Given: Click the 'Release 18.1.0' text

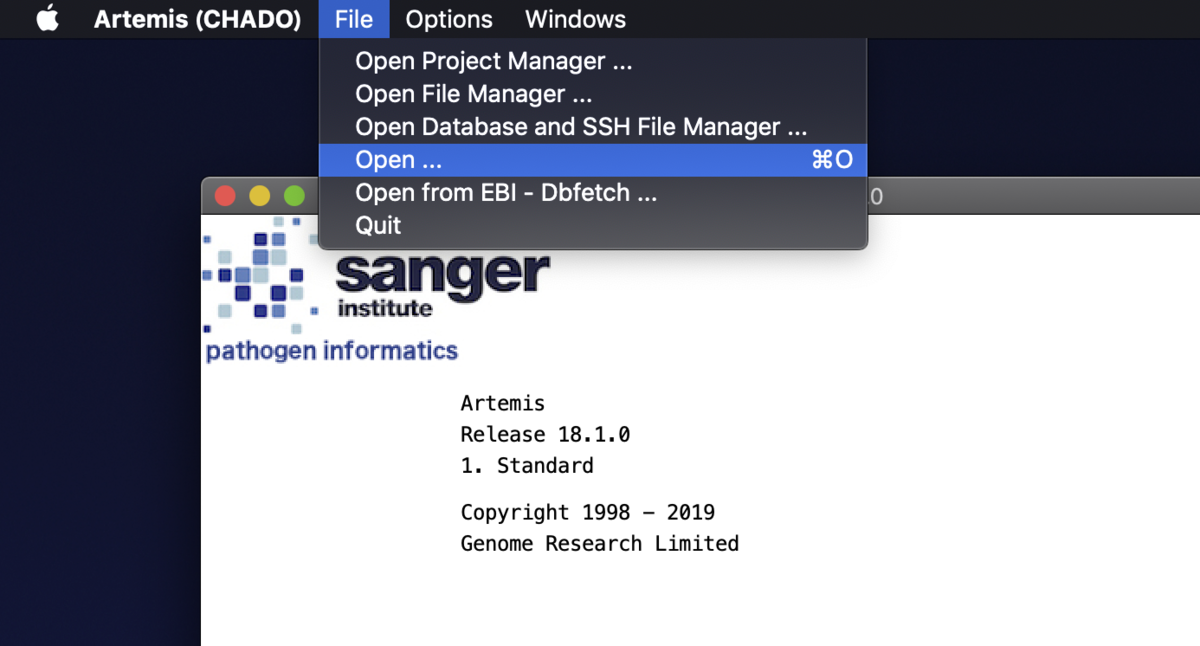Looking at the screenshot, I should [545, 435].
